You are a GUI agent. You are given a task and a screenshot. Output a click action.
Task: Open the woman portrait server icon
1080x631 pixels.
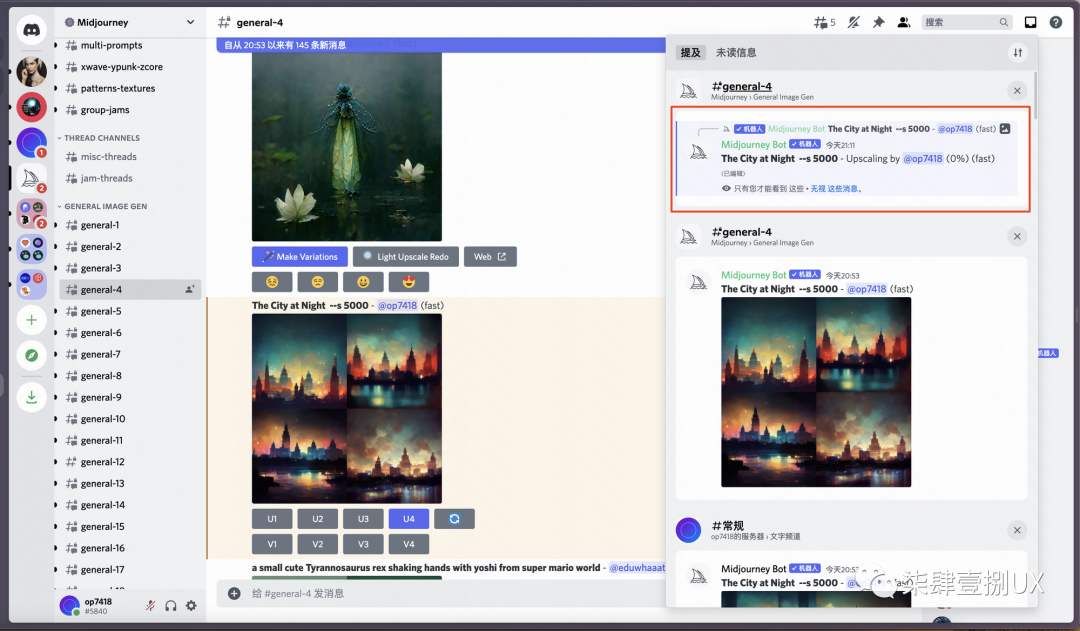32,71
